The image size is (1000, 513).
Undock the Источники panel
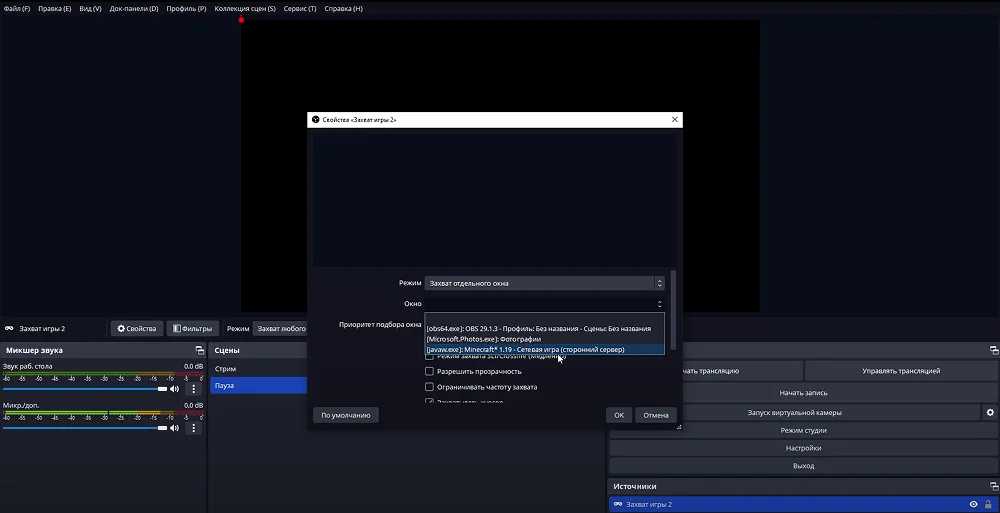click(x=993, y=487)
